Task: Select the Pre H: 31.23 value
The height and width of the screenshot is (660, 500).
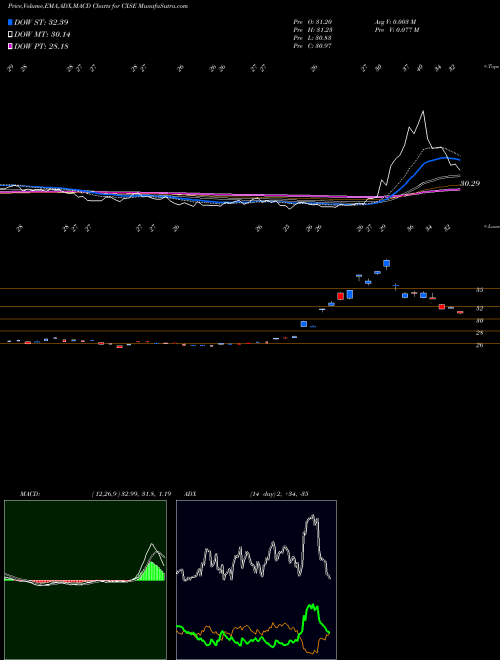Action: 313,30
